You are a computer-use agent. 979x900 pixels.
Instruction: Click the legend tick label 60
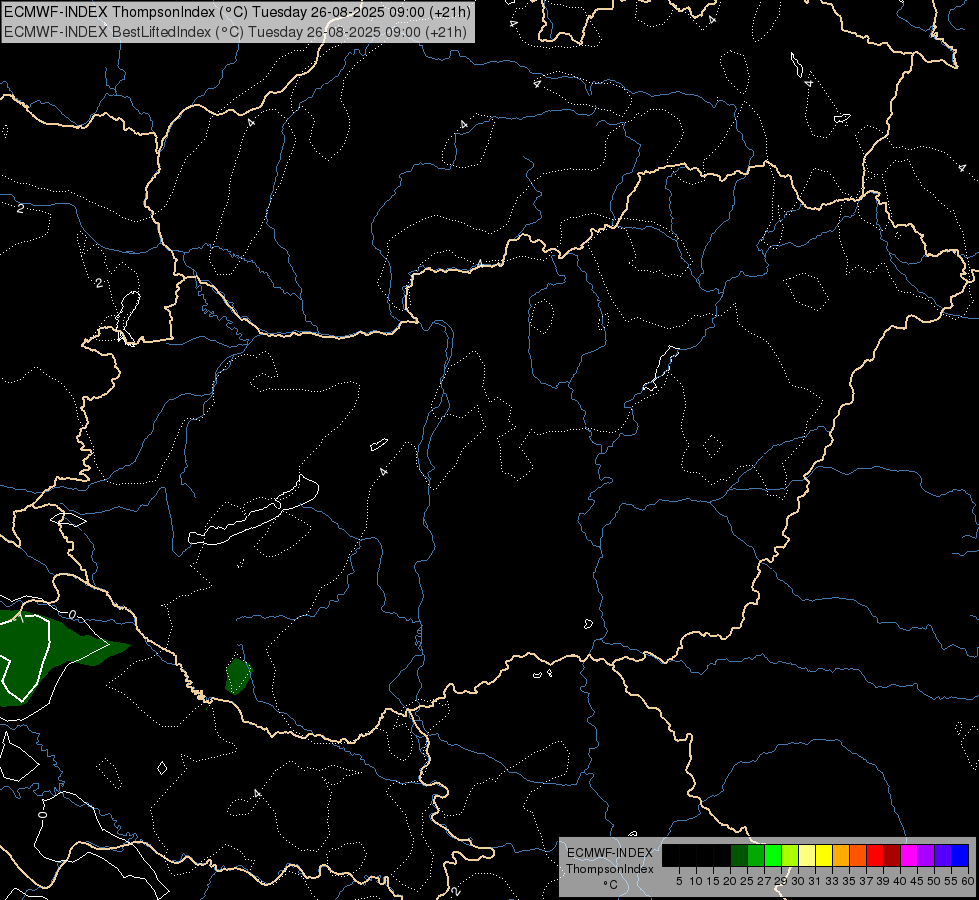pos(968,881)
